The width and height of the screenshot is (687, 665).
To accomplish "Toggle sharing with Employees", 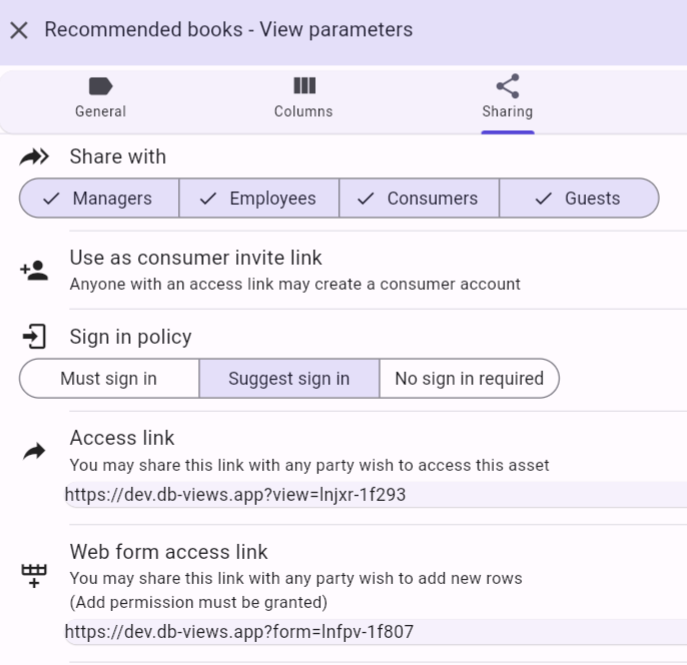I will (259, 198).
